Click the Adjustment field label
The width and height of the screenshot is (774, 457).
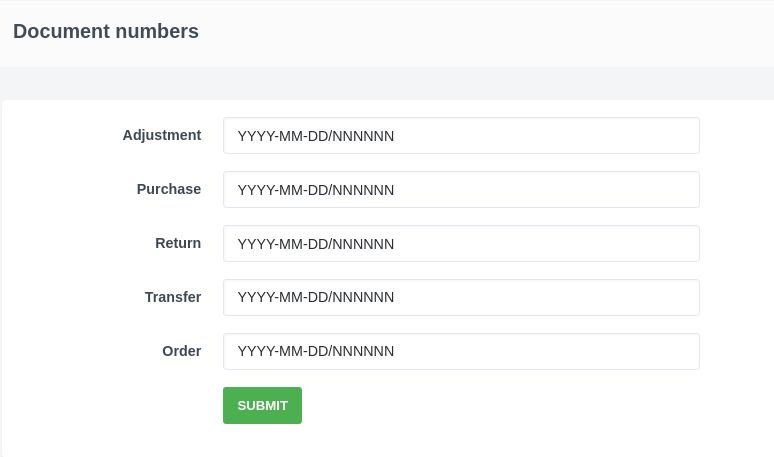coord(161,135)
